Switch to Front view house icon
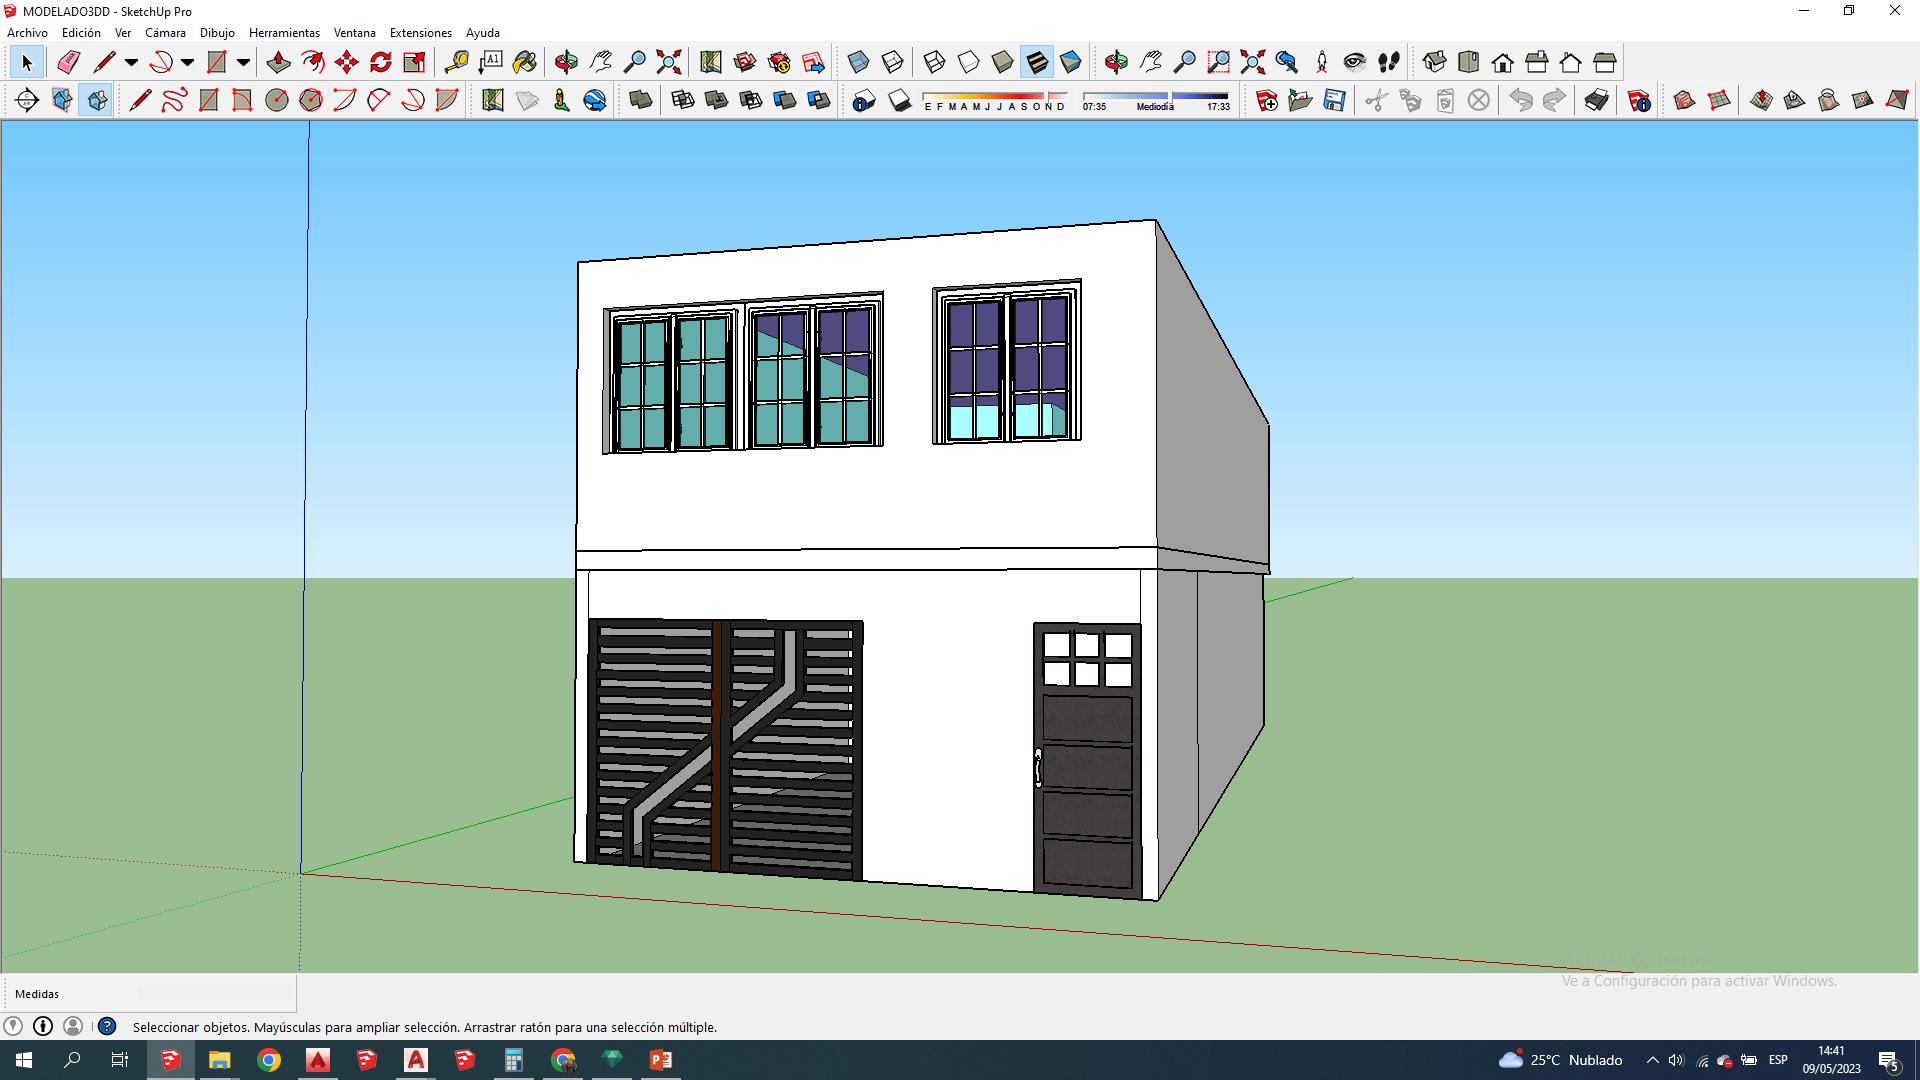 pyautogui.click(x=1502, y=63)
